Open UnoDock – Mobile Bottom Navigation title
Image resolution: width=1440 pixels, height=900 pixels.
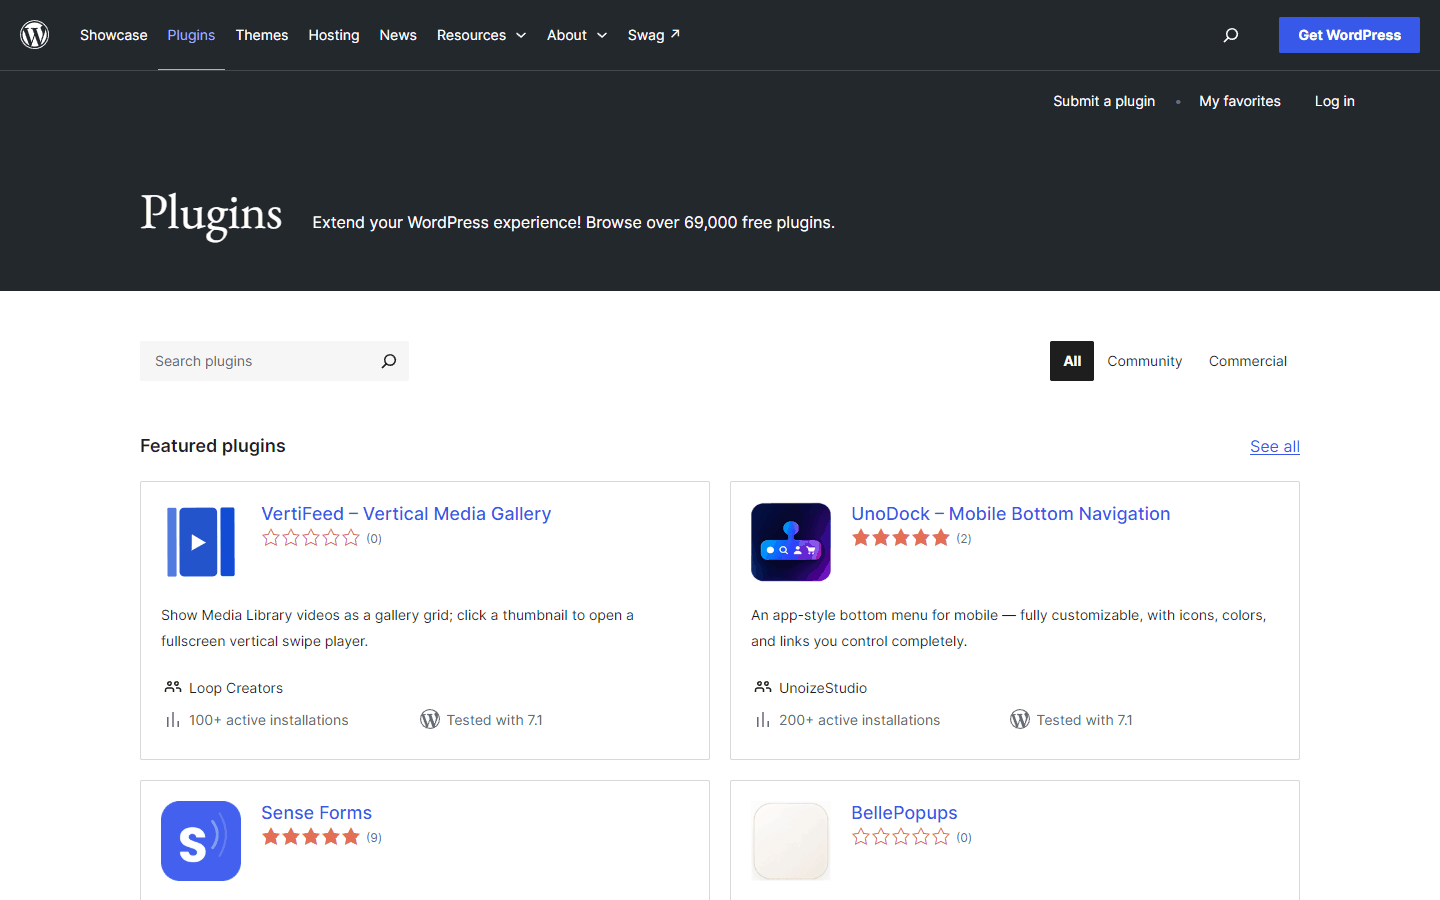tap(1011, 514)
